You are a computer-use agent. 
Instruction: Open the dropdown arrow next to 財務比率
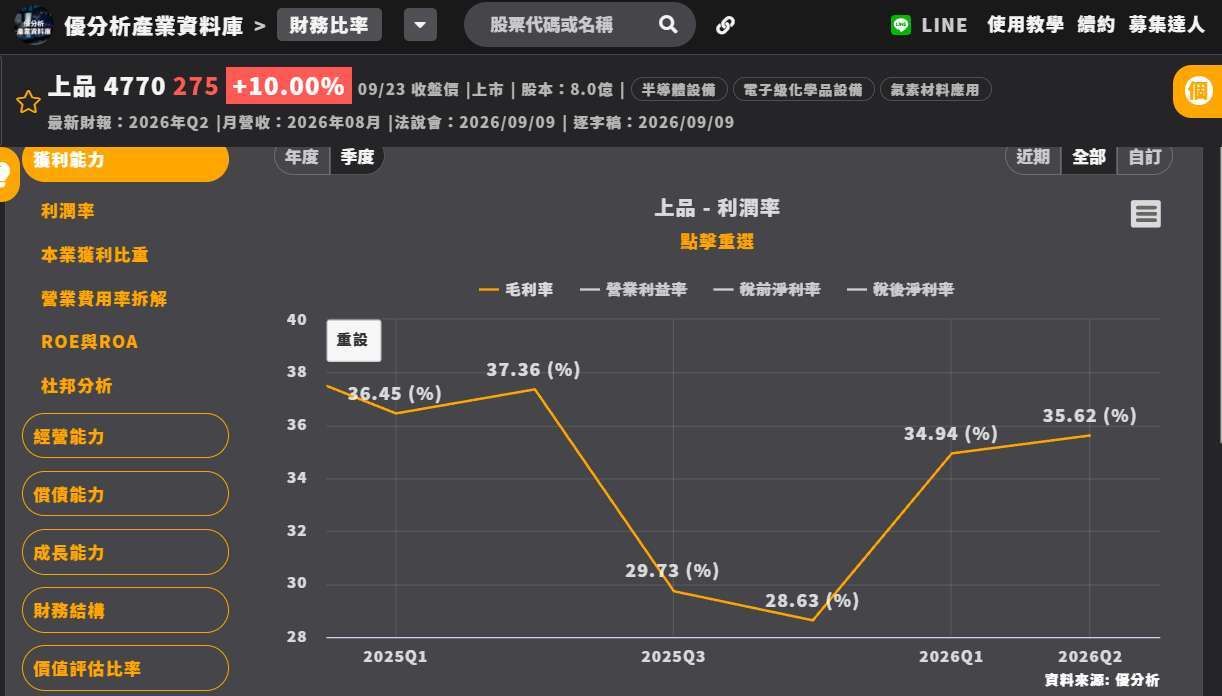(420, 25)
